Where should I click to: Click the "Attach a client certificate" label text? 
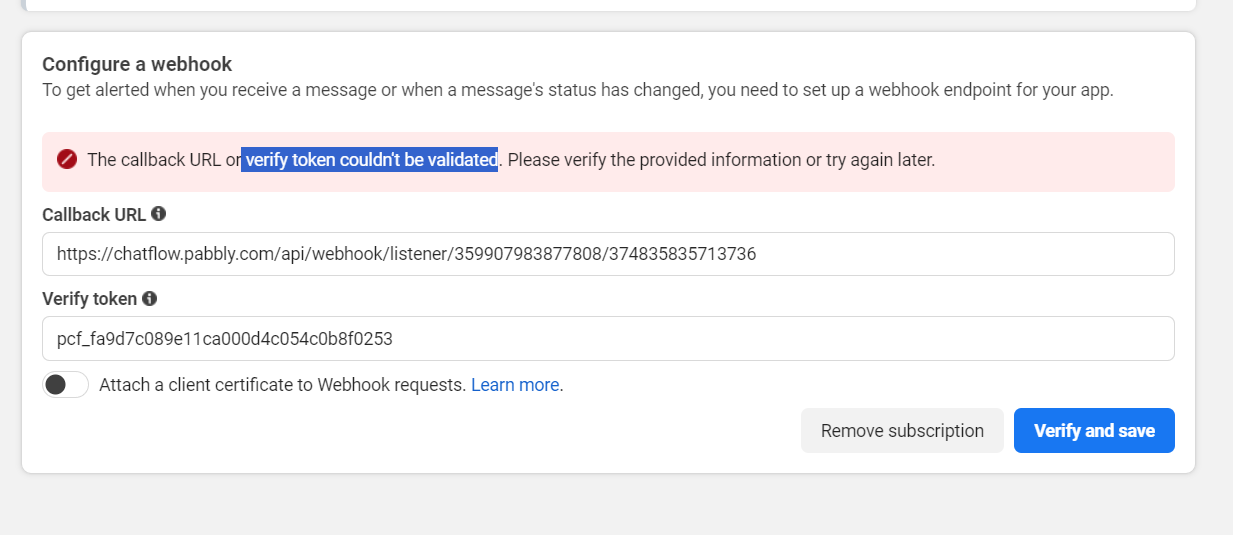click(282, 385)
